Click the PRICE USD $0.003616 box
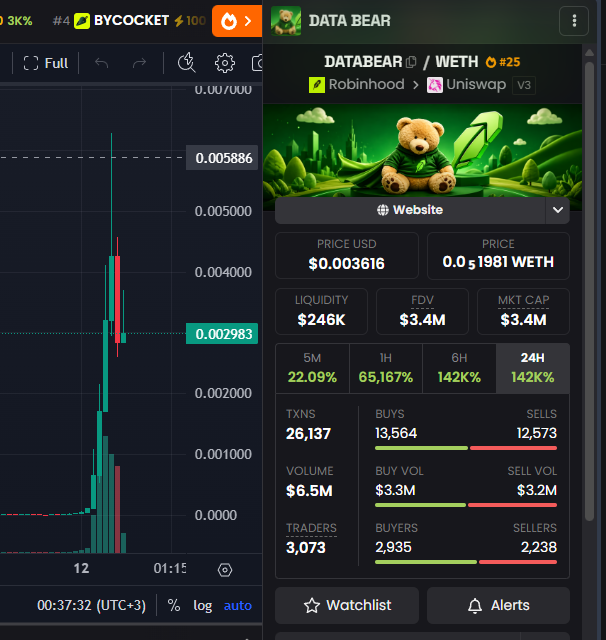This screenshot has height=640, width=606. coord(347,256)
